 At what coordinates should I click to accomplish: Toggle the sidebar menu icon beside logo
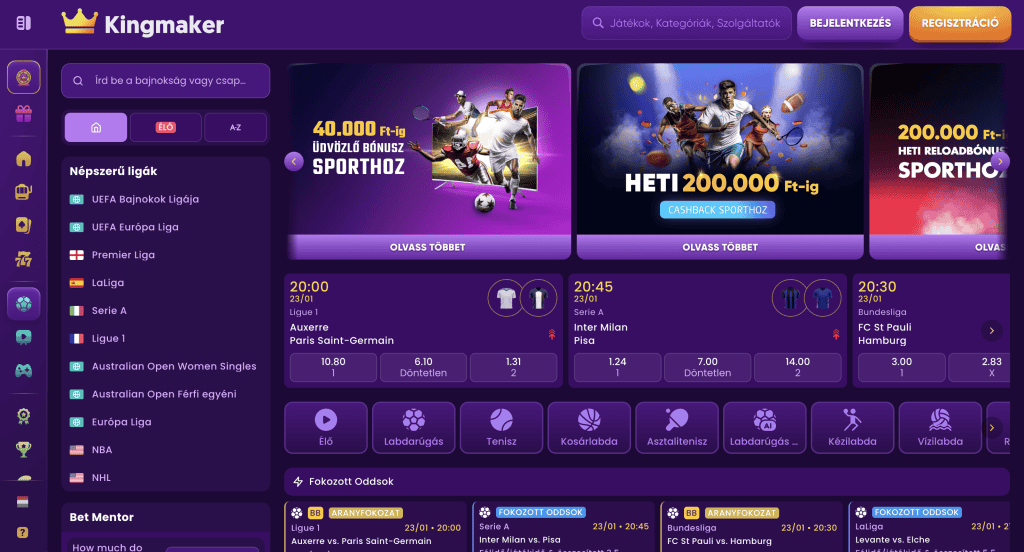coord(24,23)
